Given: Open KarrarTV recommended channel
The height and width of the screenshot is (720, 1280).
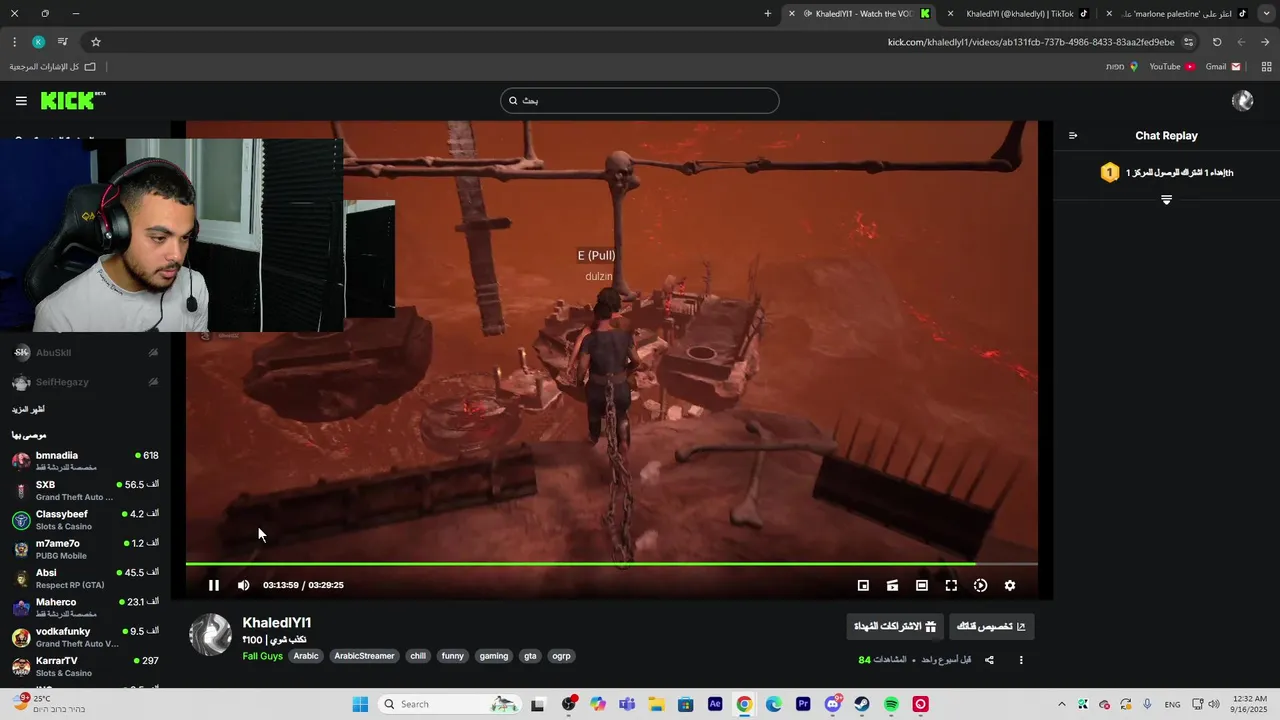Looking at the screenshot, I should [x=85, y=667].
